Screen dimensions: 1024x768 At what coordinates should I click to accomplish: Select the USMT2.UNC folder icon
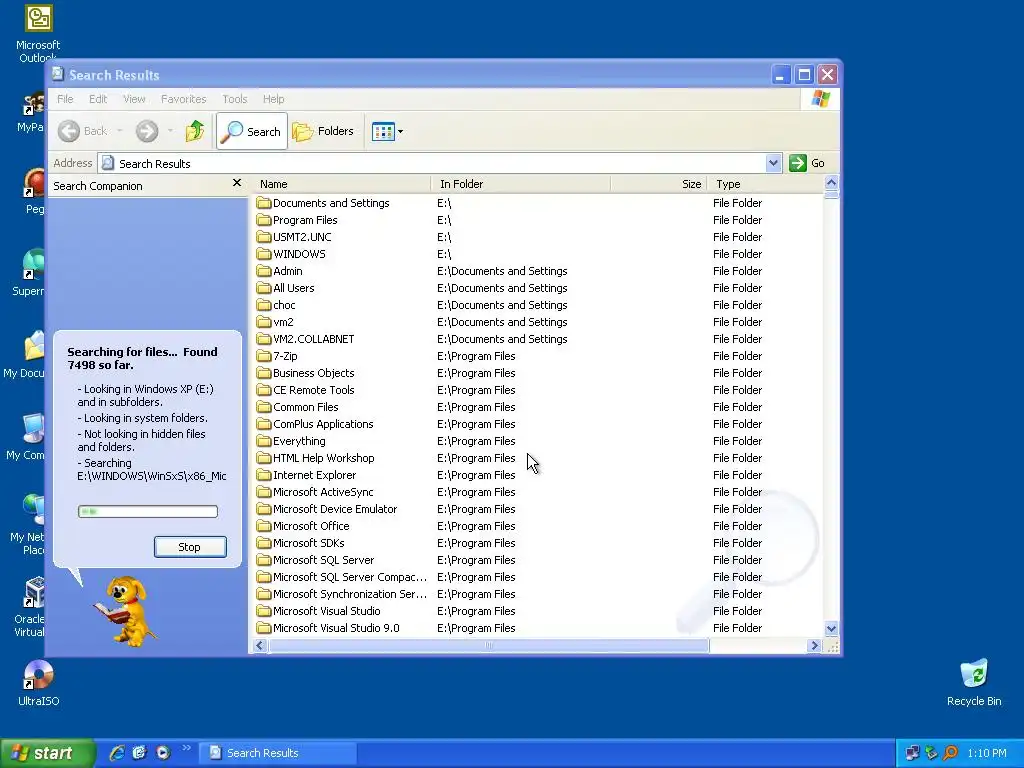tap(264, 237)
